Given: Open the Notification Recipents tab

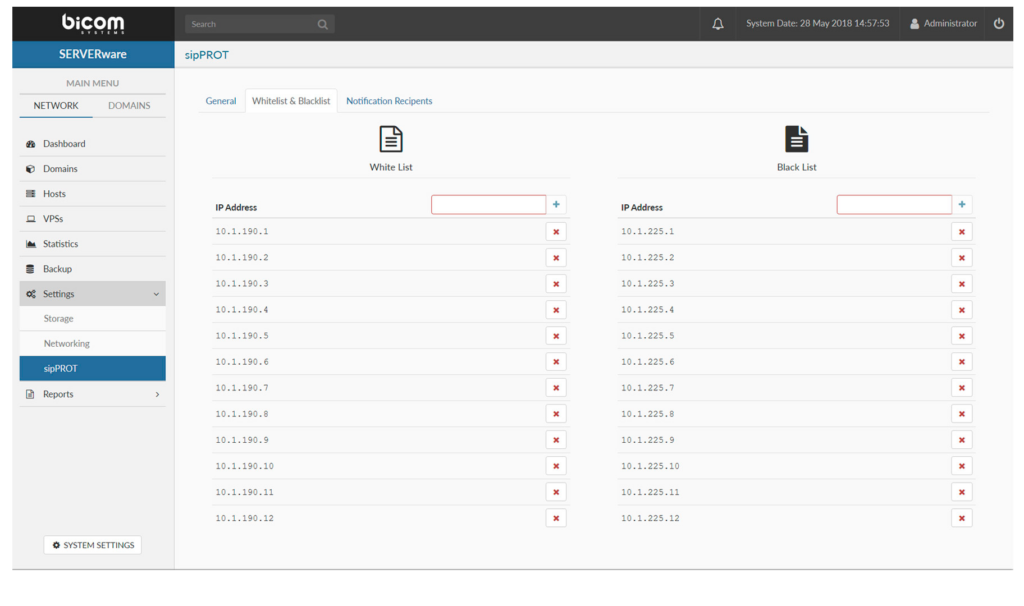Looking at the screenshot, I should (x=389, y=100).
